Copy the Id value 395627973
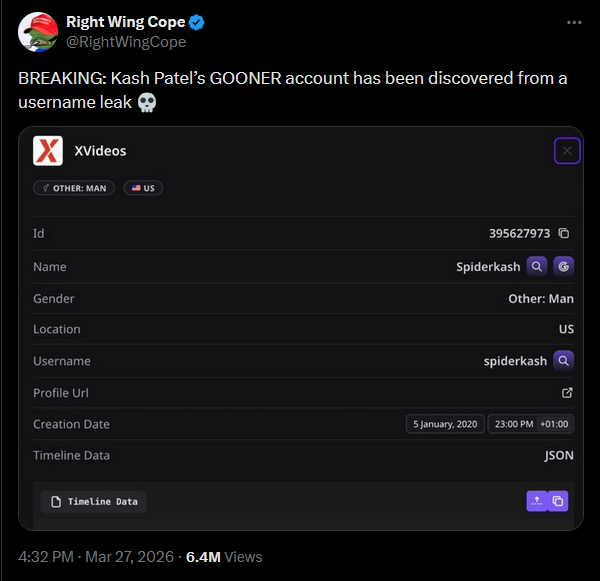600x581 pixels. pyautogui.click(x=564, y=234)
